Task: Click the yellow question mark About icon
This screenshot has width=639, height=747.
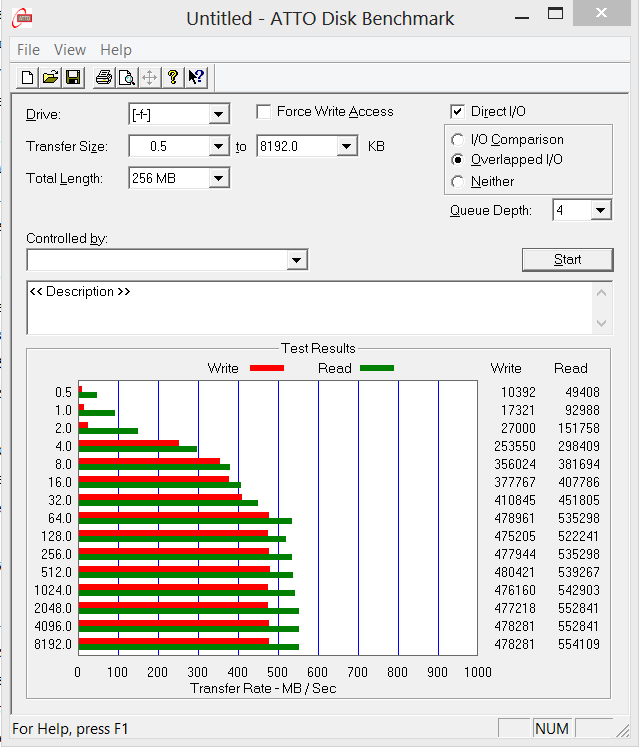Action: click(x=173, y=78)
